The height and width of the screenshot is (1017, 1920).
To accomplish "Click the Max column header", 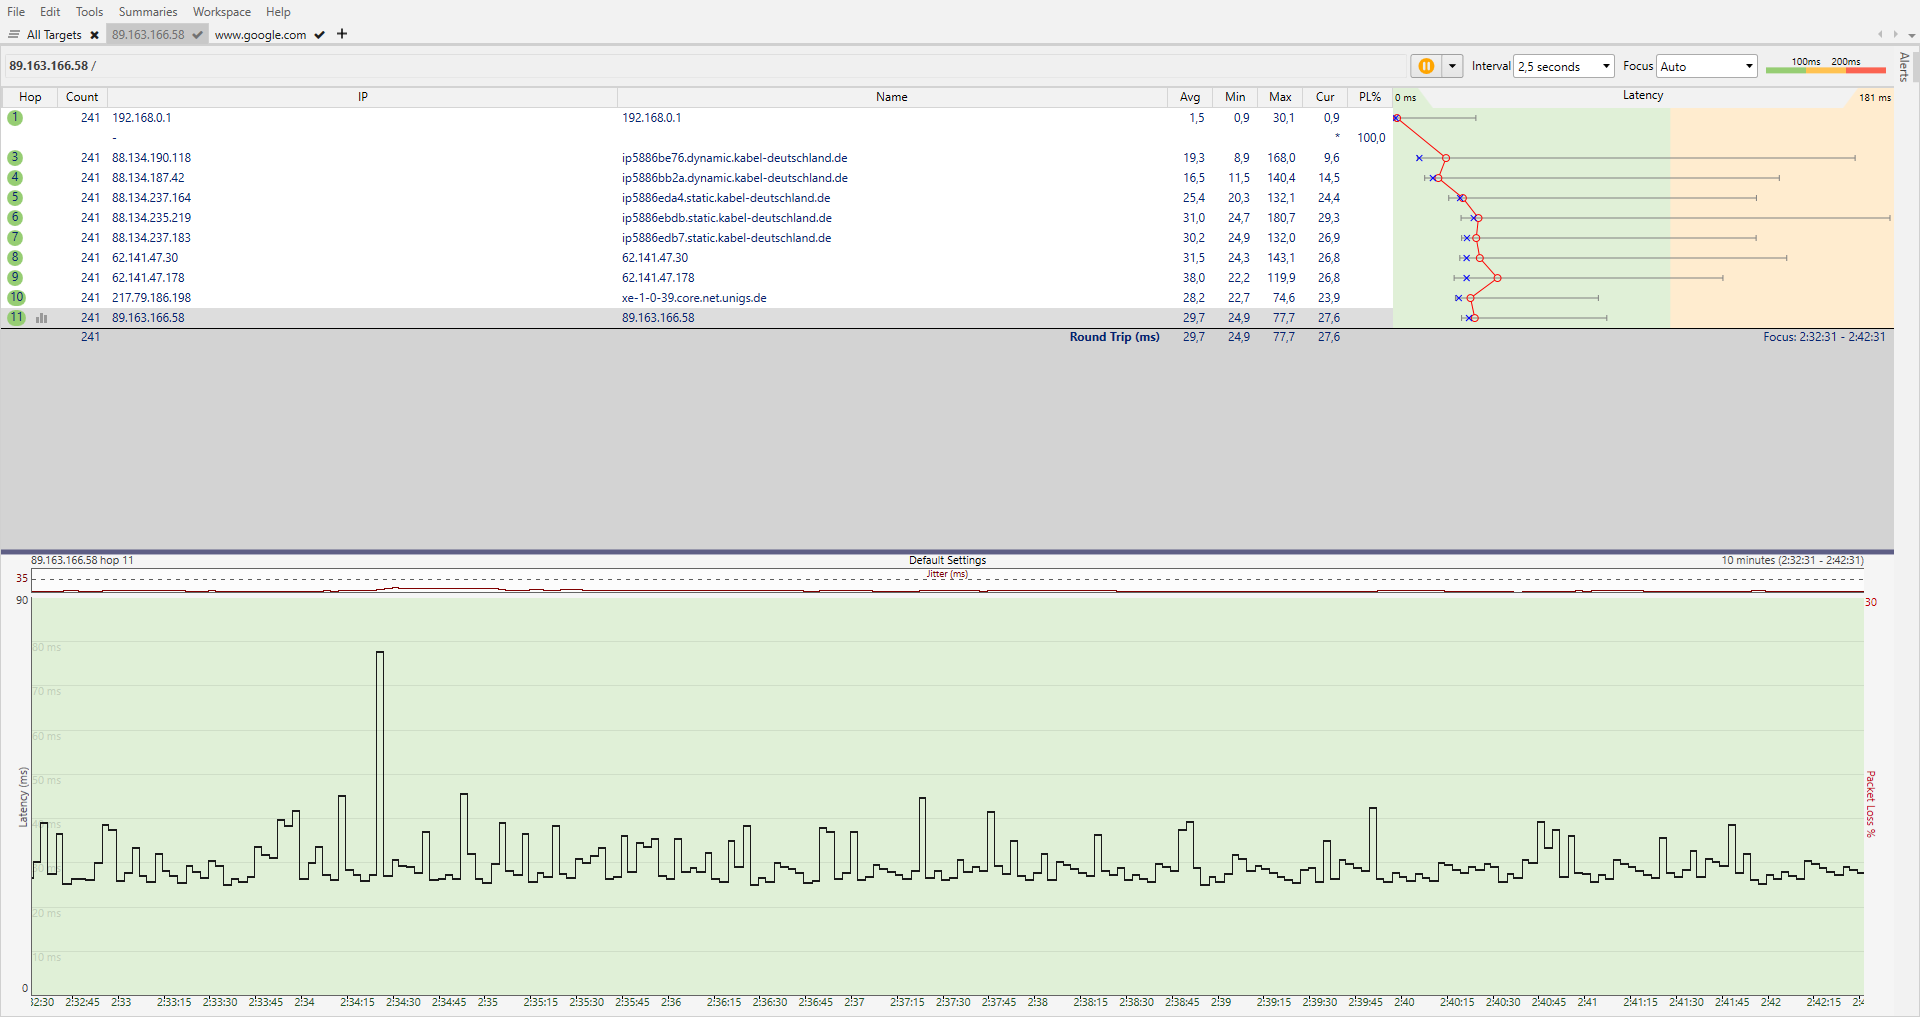I will pos(1280,97).
